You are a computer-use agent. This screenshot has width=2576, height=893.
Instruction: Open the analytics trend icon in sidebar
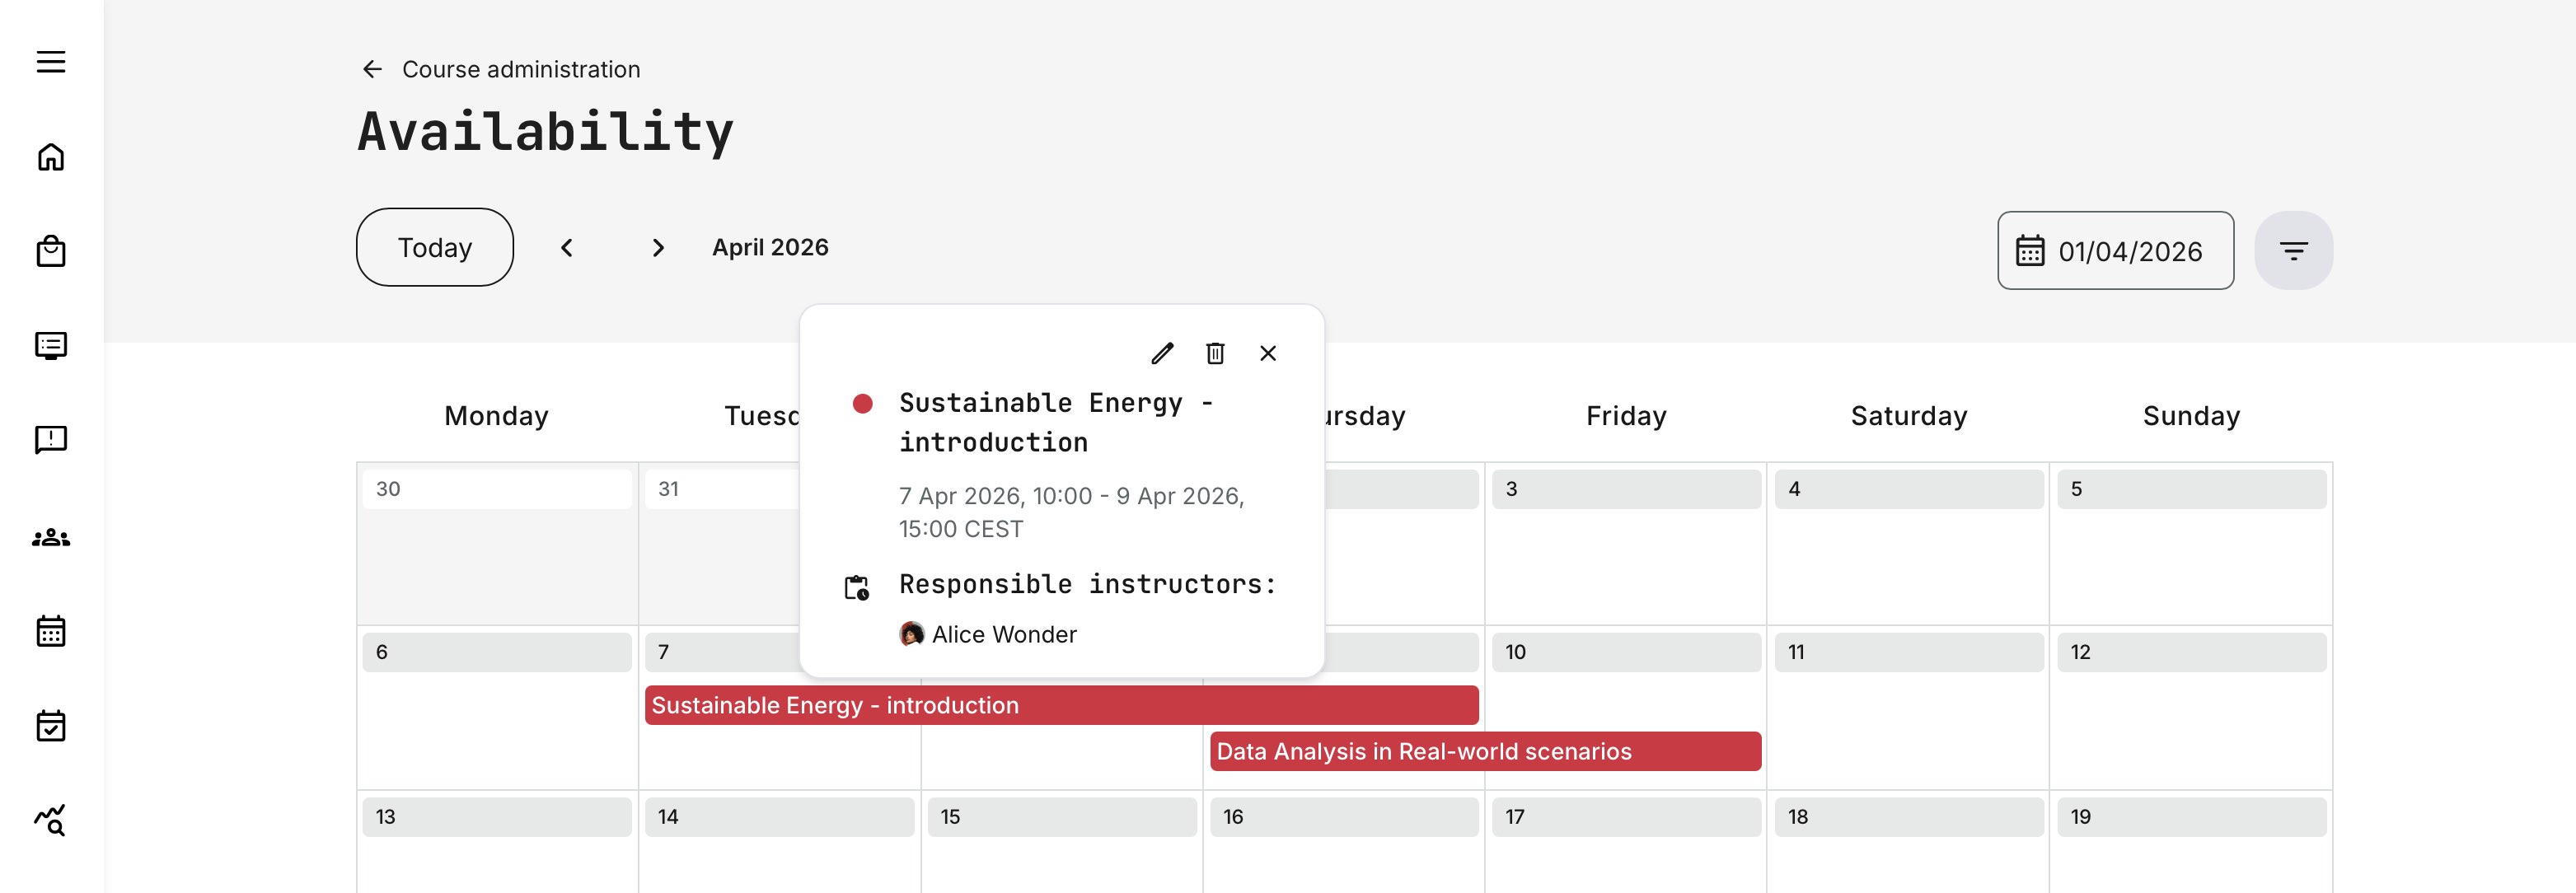click(52, 821)
